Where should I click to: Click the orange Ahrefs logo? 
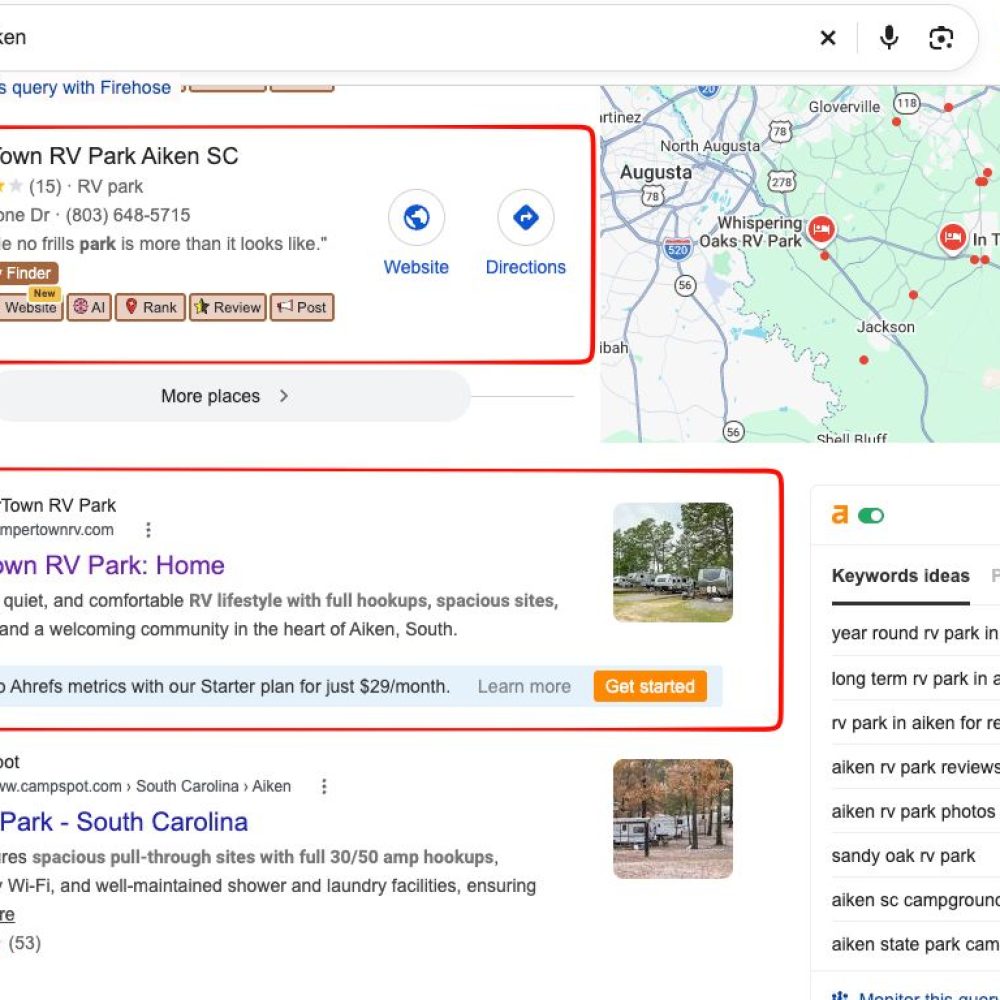point(840,514)
